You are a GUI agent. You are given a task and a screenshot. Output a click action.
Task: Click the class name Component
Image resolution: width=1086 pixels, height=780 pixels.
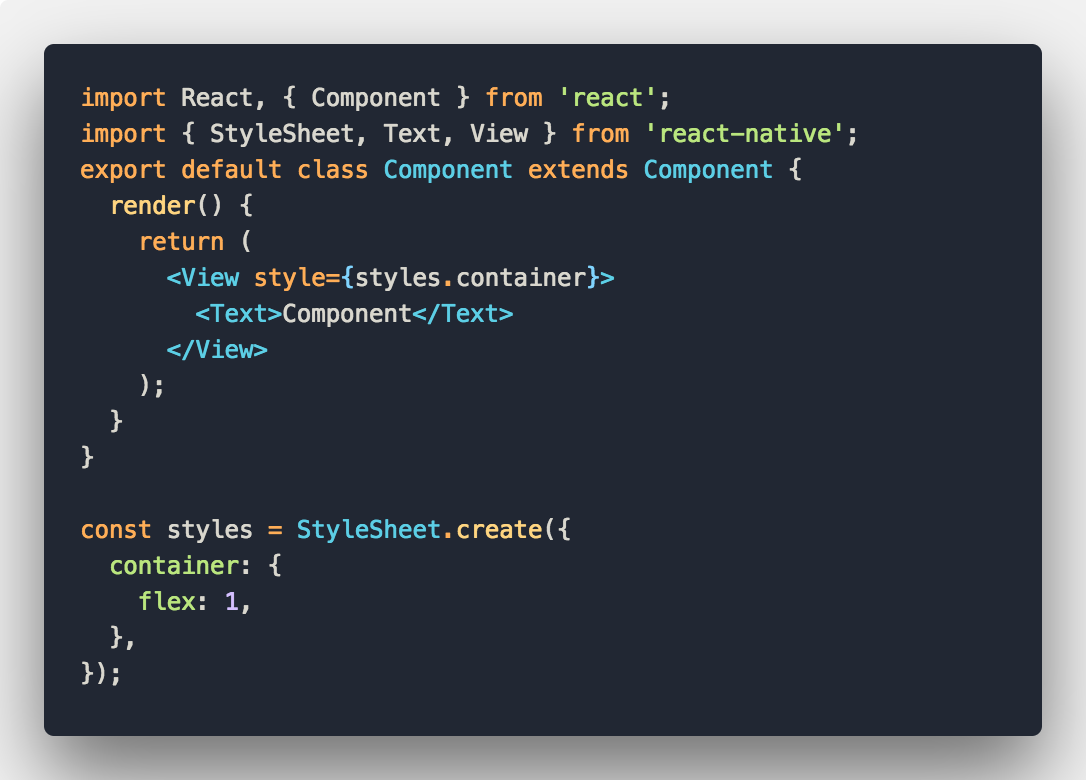pos(447,169)
